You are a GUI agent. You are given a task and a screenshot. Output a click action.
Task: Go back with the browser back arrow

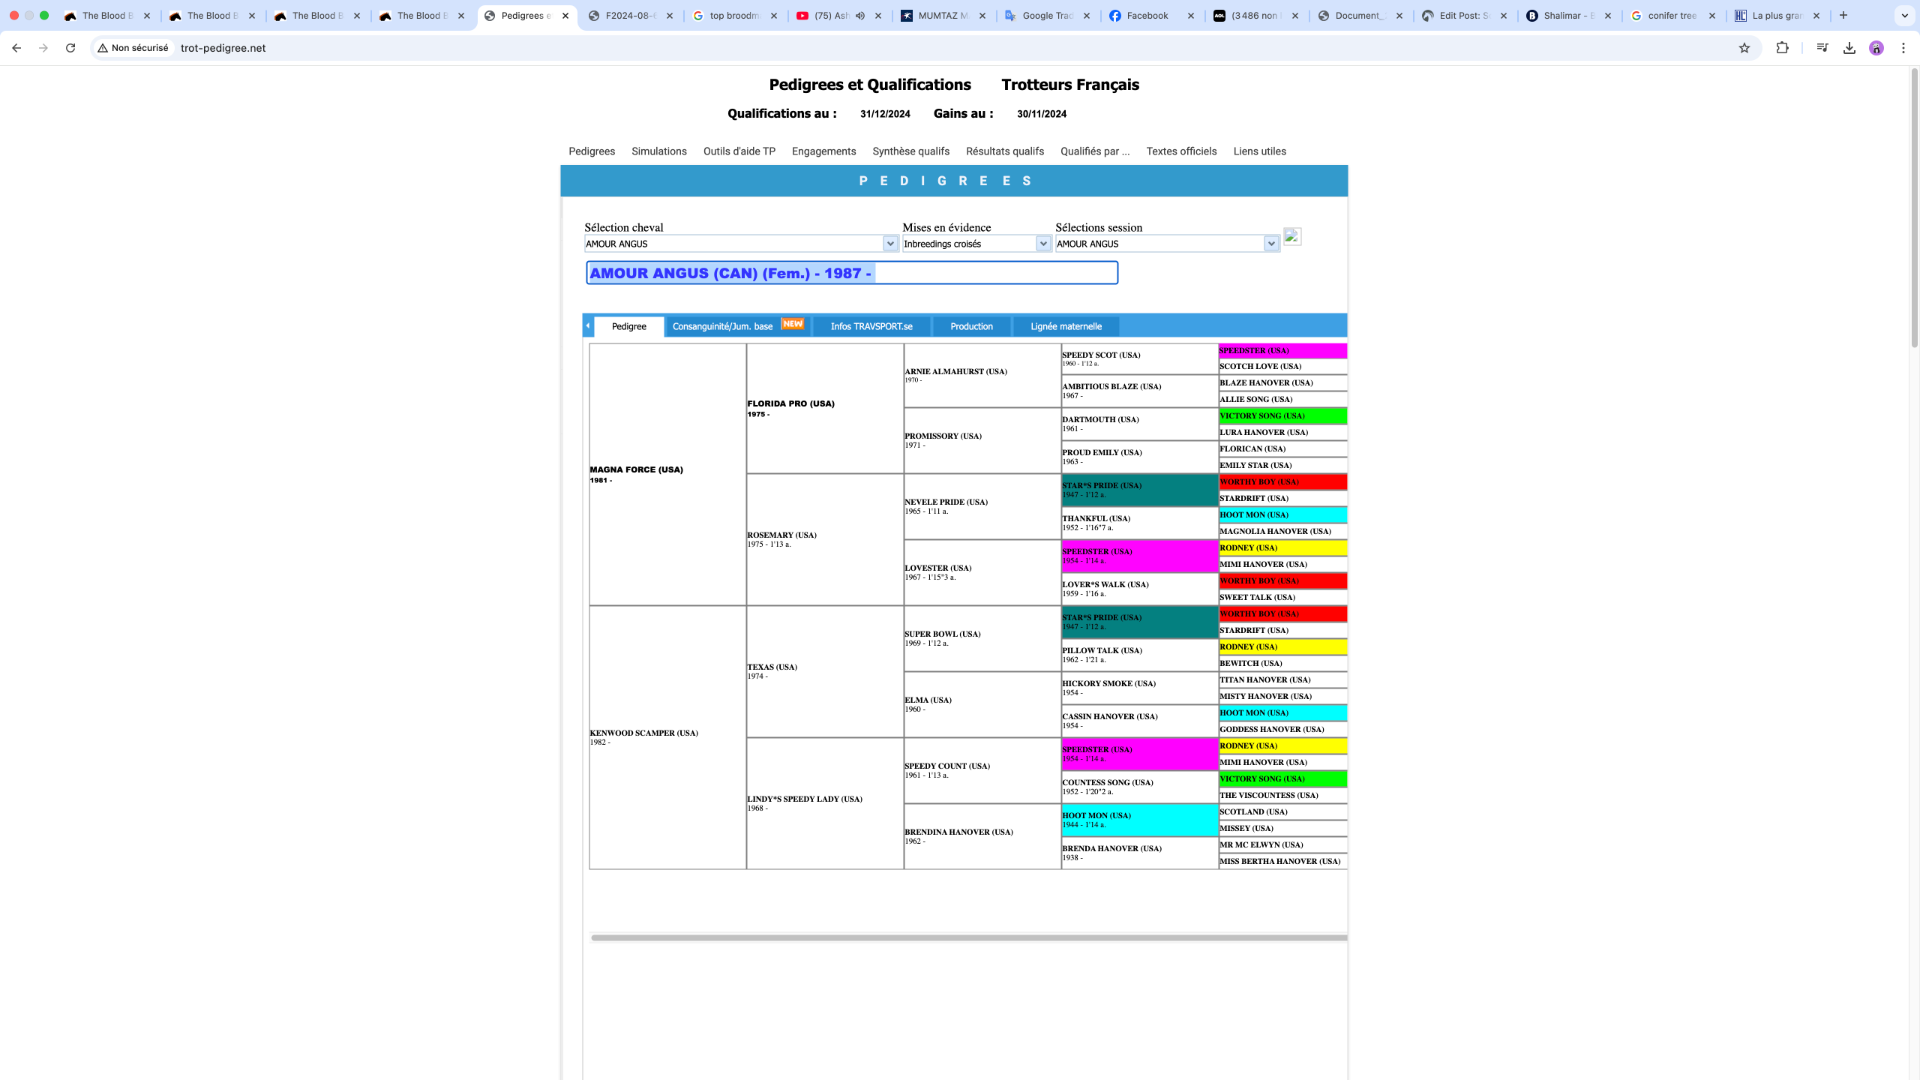[x=16, y=48]
